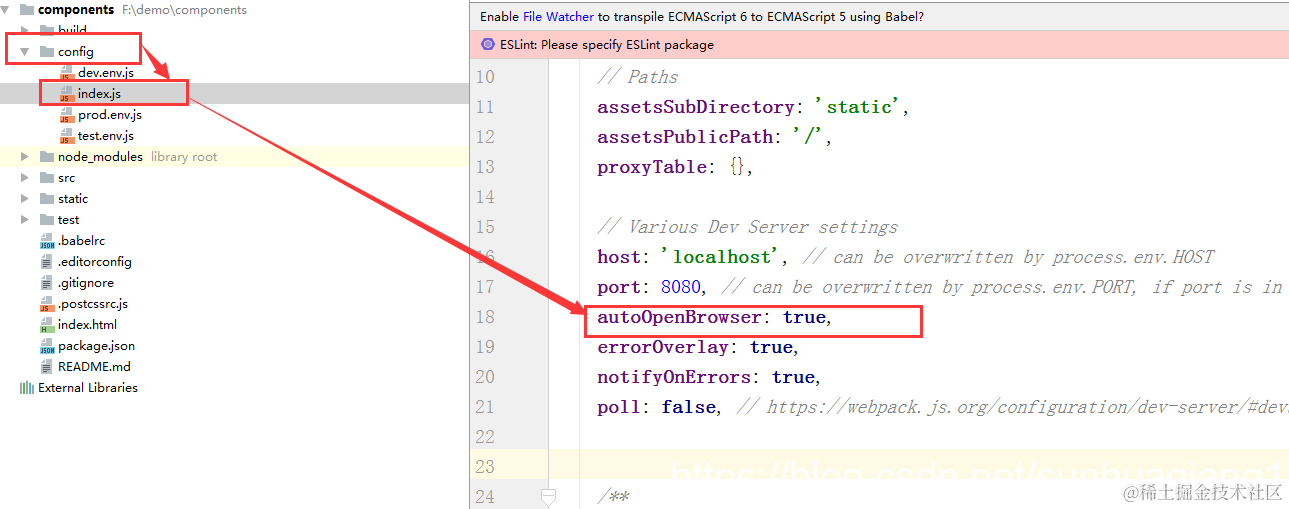
Task: Open the File Watcher link
Action: tap(558, 17)
